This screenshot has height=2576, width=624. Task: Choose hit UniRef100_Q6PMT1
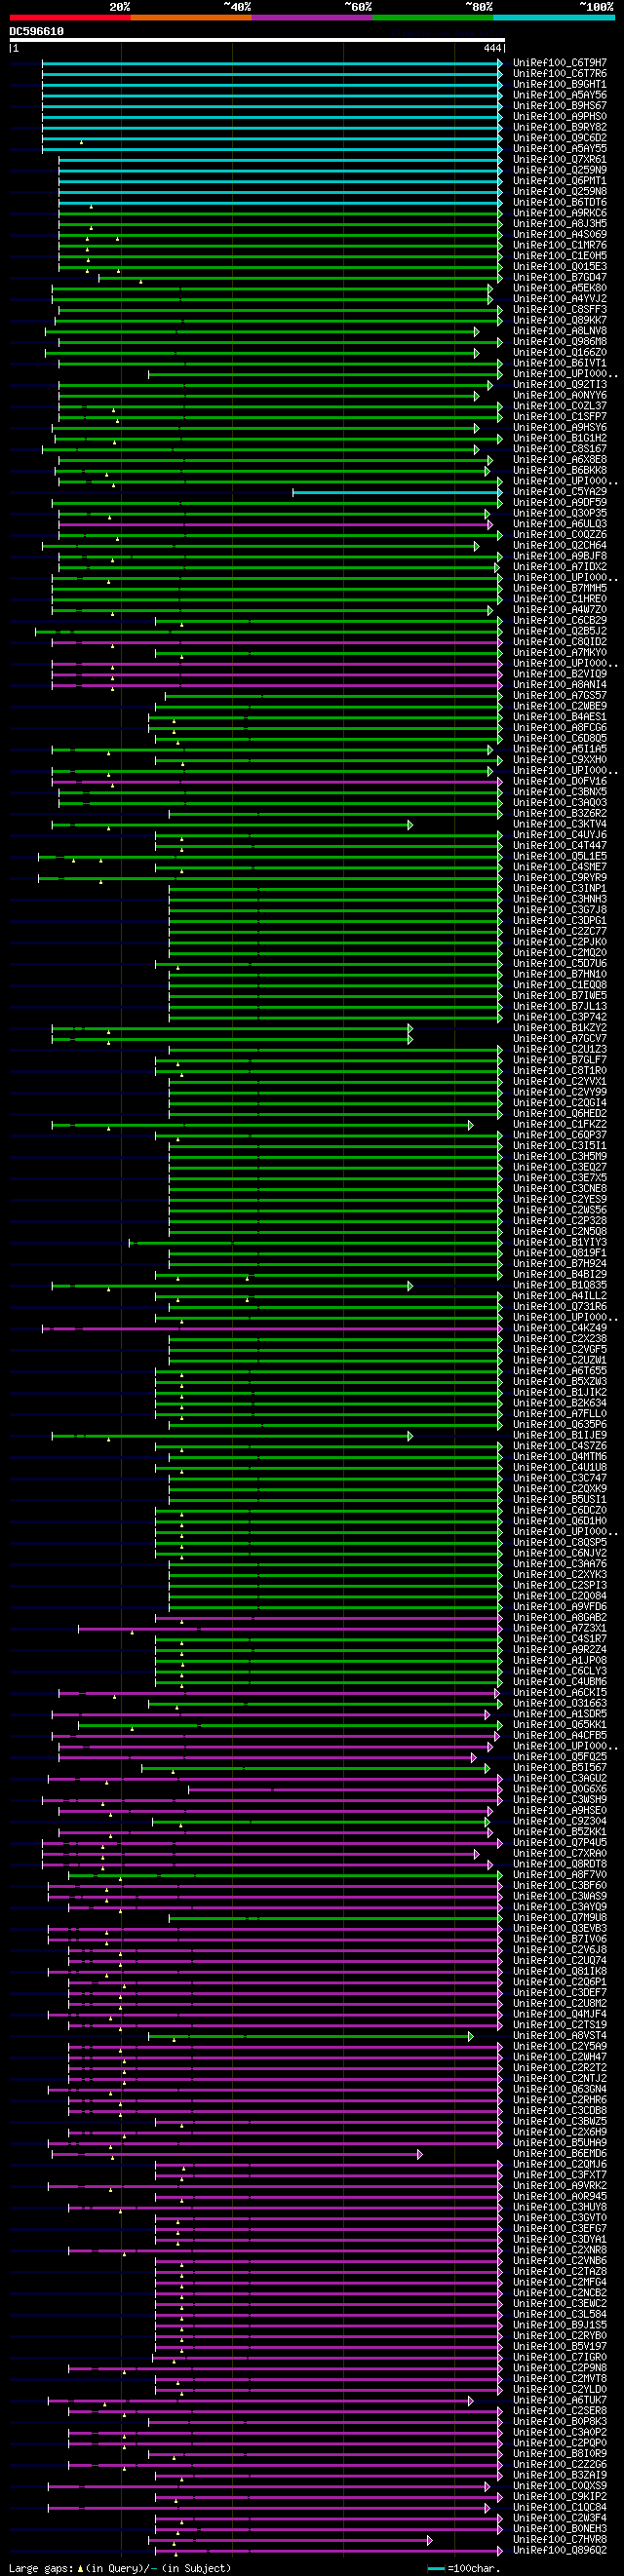tap(559, 181)
